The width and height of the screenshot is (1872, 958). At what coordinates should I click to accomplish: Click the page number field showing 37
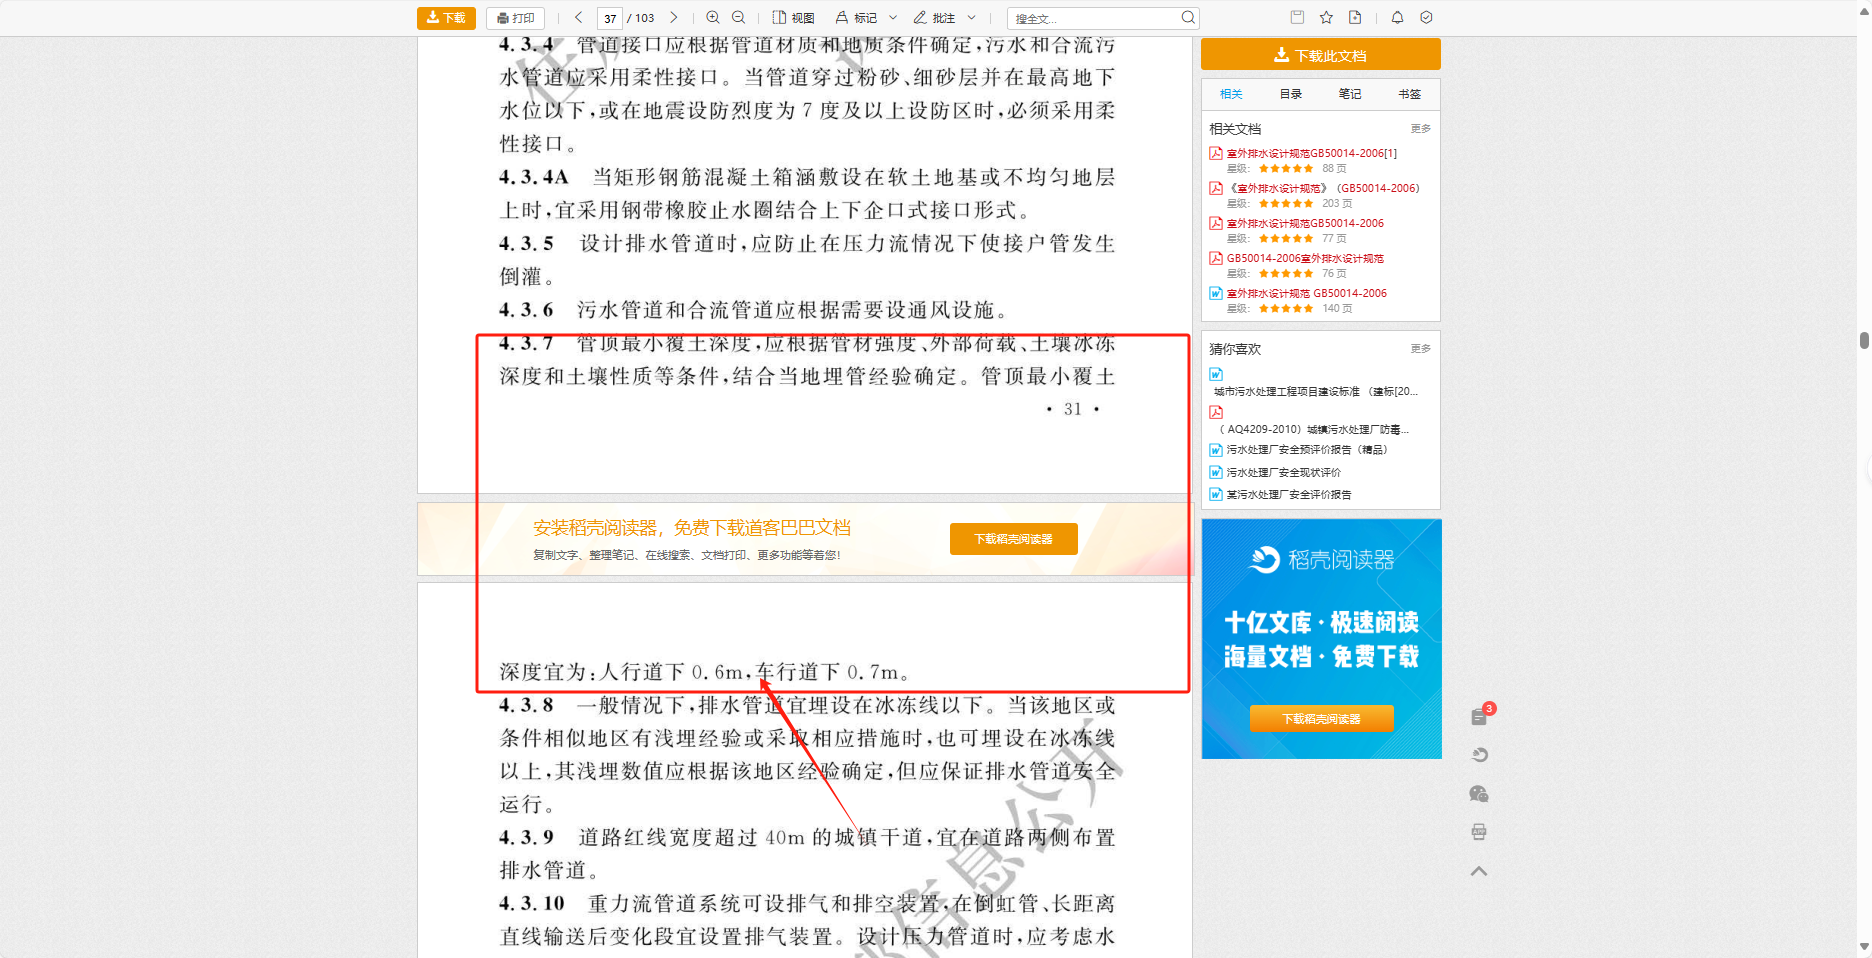(x=610, y=18)
